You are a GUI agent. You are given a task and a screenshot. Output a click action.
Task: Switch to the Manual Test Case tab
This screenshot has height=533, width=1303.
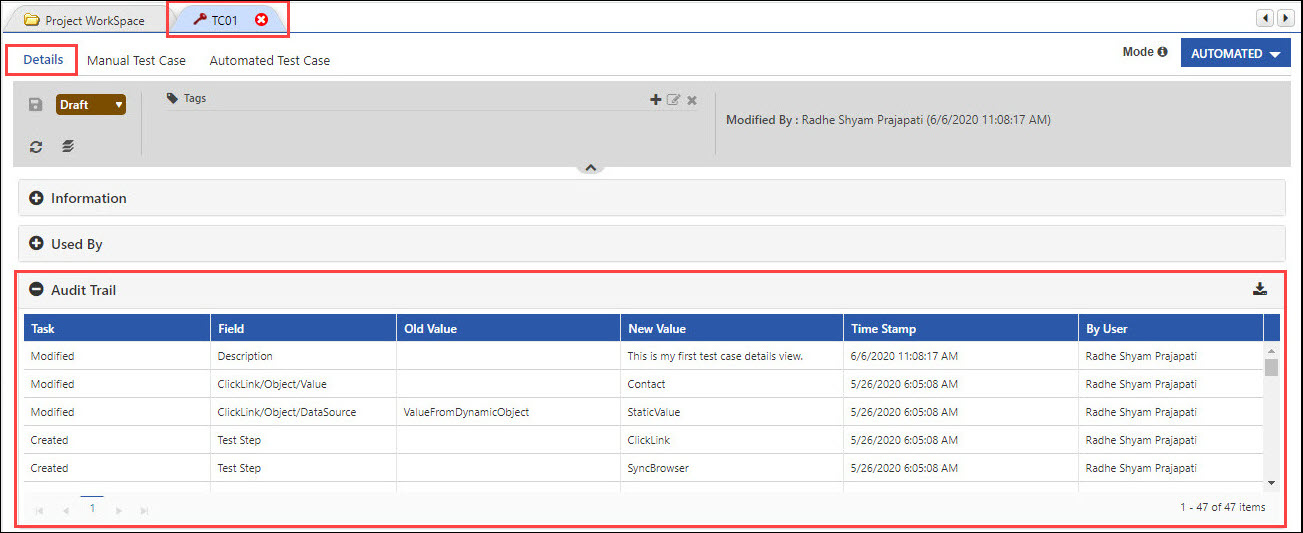click(136, 60)
